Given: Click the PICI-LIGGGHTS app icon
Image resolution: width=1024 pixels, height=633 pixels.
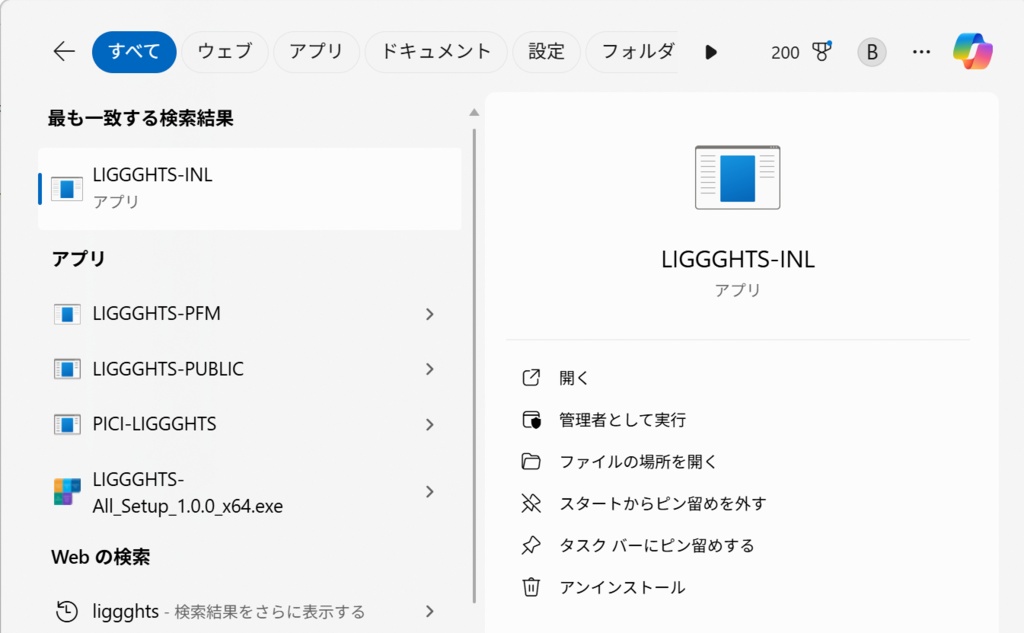Looking at the screenshot, I should [66, 423].
